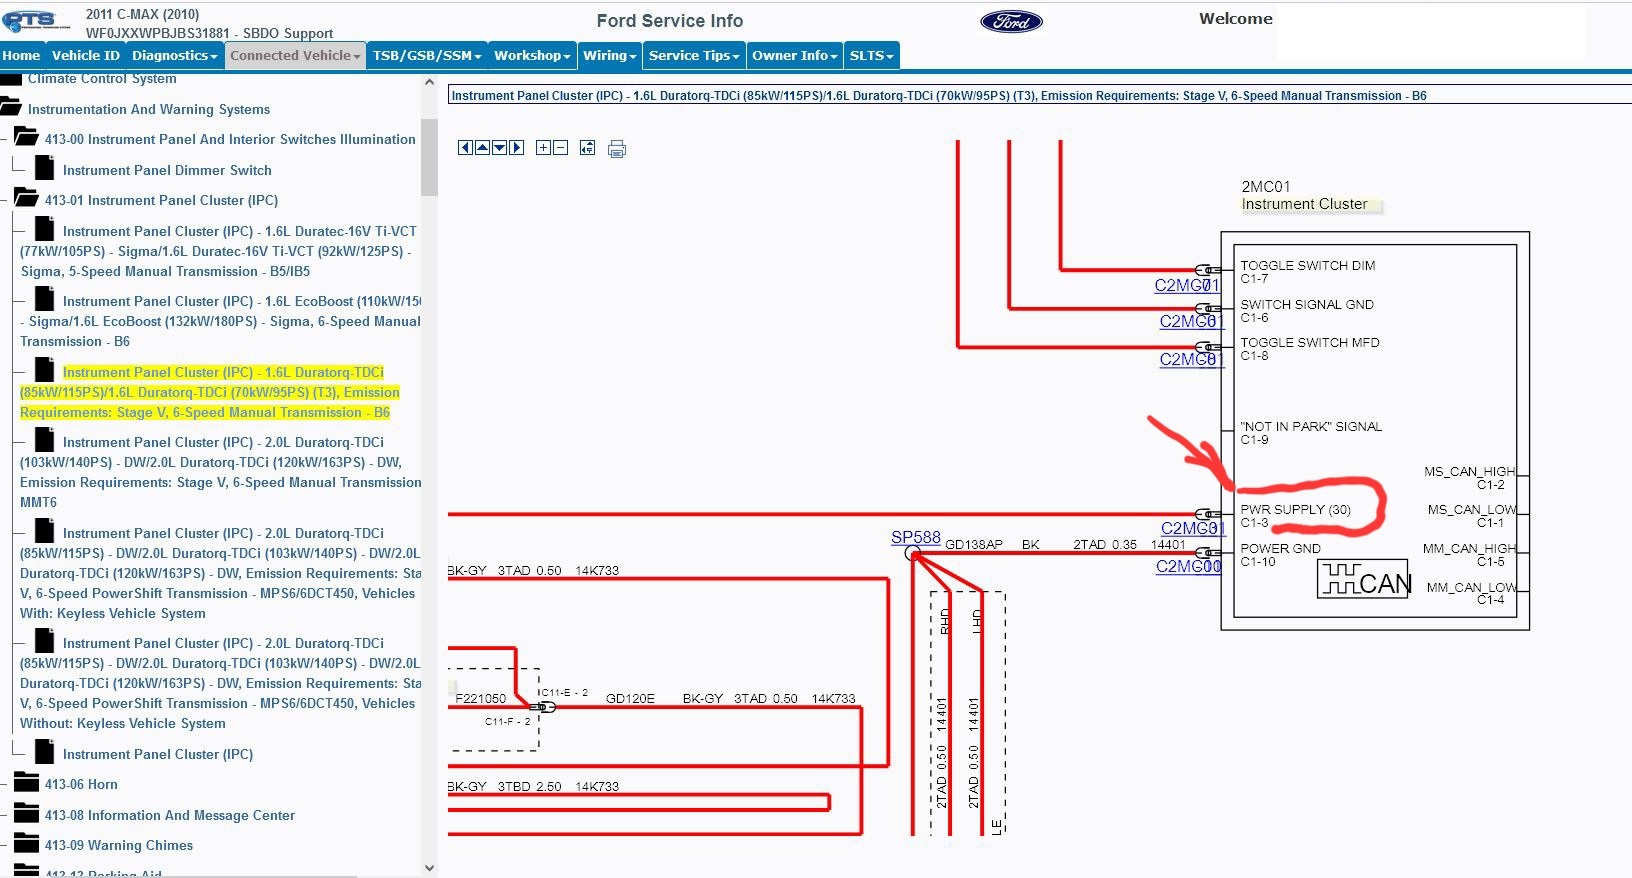Open the Vehicle ID menu item
This screenshot has height=878, width=1632.
tap(85, 56)
